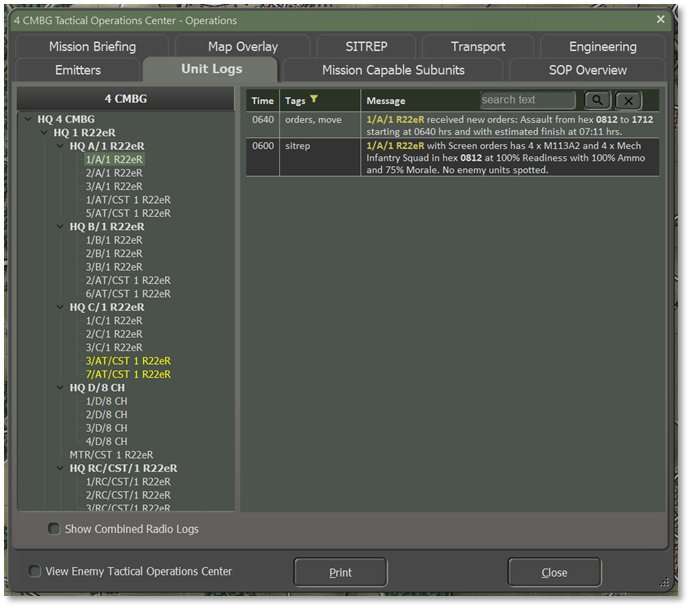Image resolution: width=690 pixels, height=608 pixels.
Task: Collapse the HQ A/1 R22eR branch
Action: 60,146
